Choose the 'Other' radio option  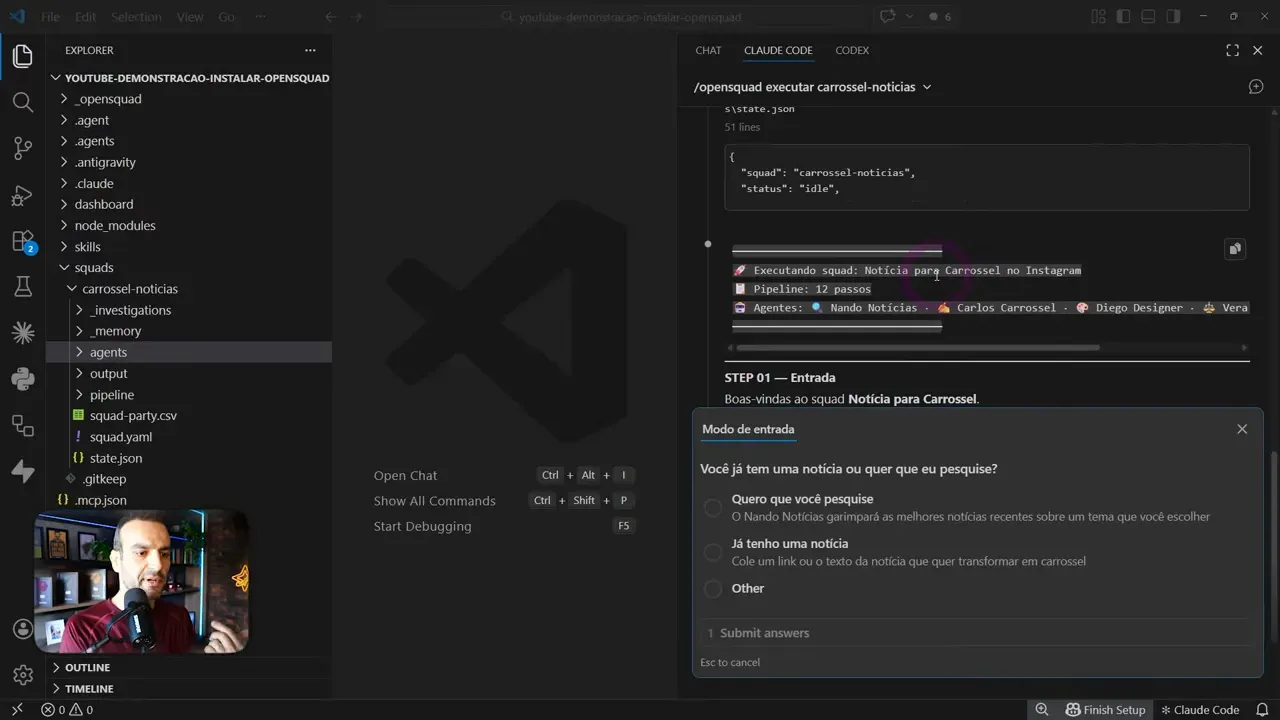713,589
